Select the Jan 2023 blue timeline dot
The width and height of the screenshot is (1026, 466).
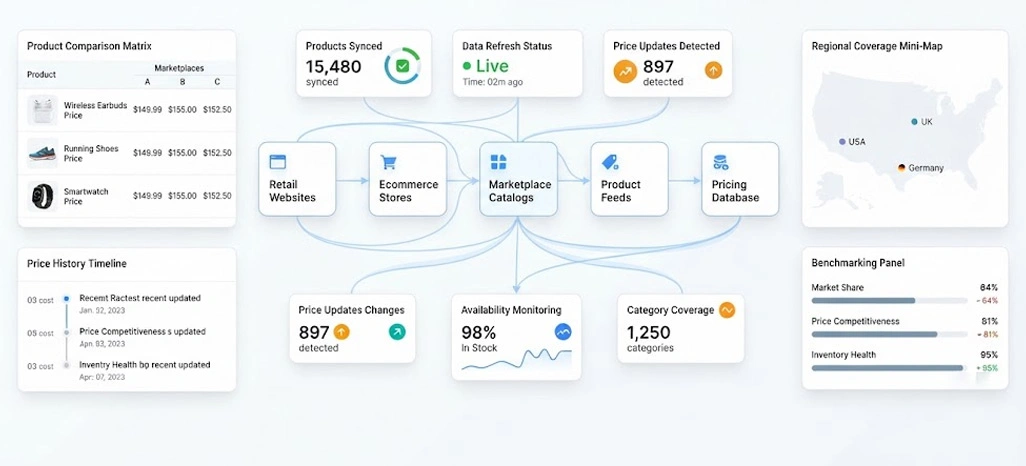click(66, 298)
